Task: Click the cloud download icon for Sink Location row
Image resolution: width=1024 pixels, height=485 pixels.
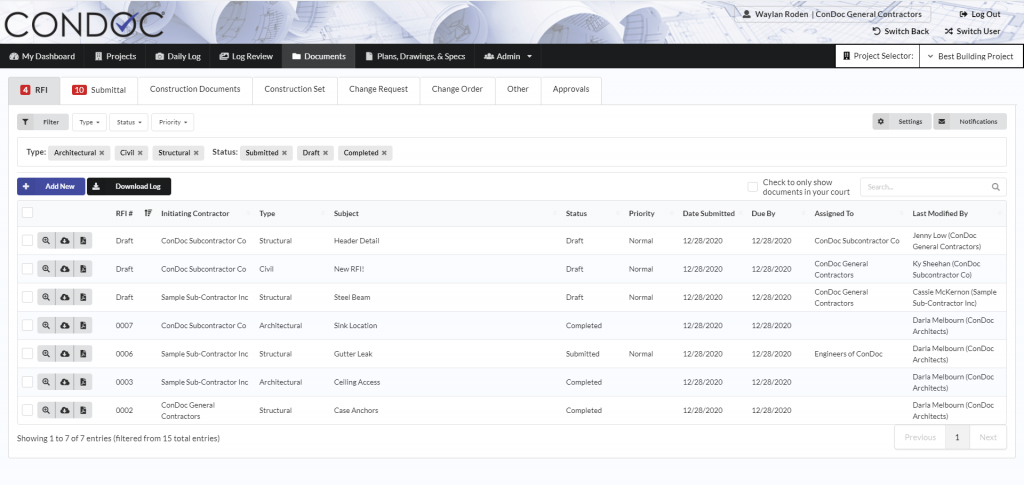Action: point(65,325)
